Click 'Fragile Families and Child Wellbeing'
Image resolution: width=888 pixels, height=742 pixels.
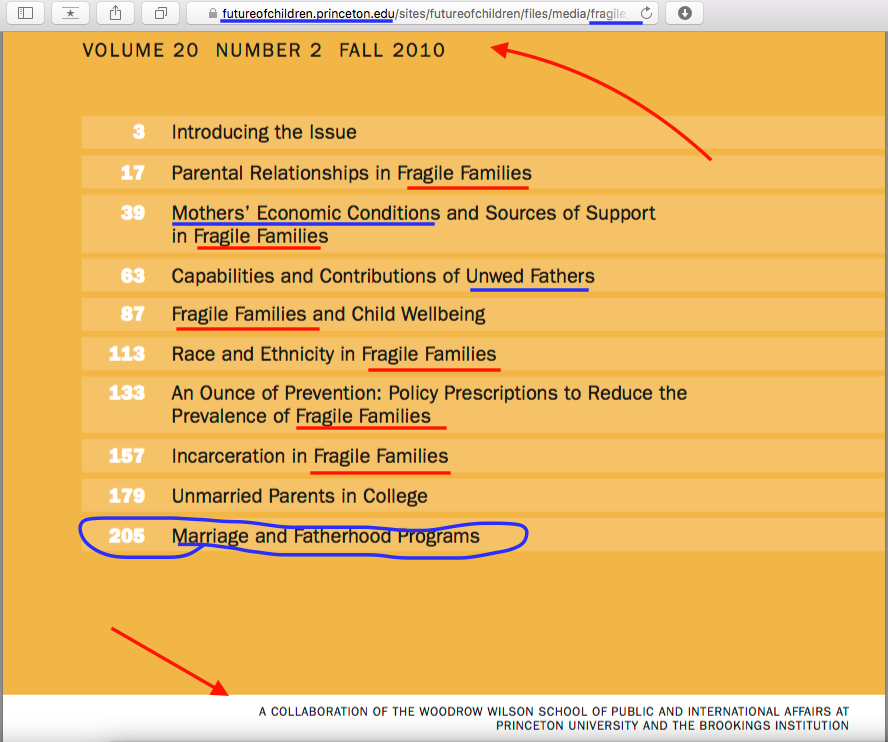pyautogui.click(x=328, y=314)
